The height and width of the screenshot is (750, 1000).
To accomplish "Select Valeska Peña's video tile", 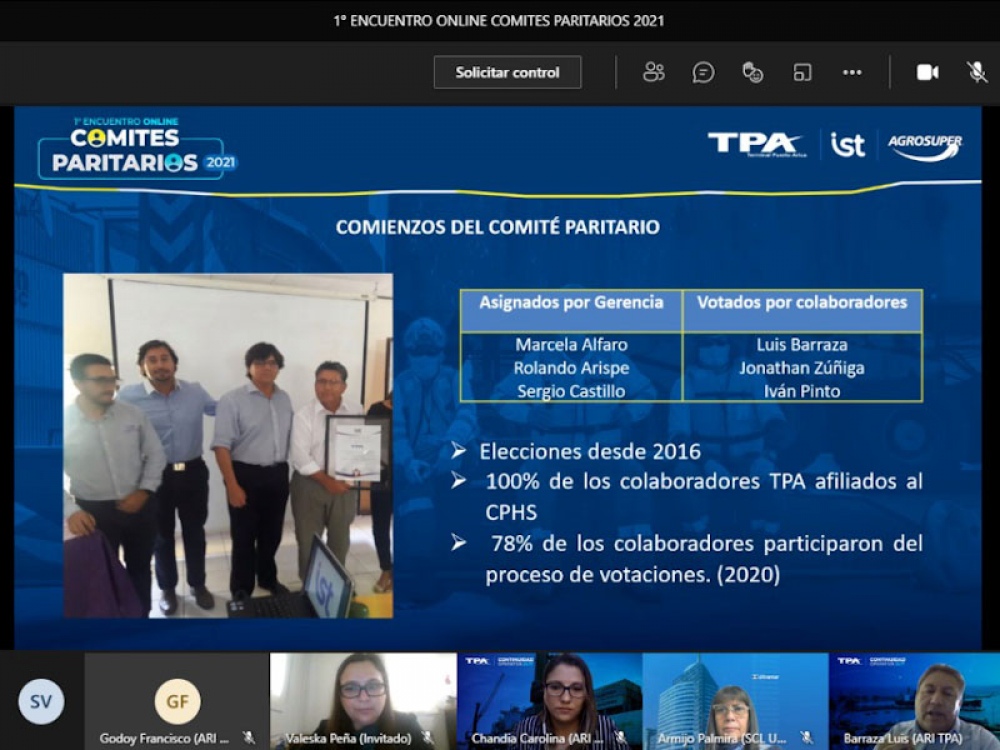I will pyautogui.click(x=363, y=695).
